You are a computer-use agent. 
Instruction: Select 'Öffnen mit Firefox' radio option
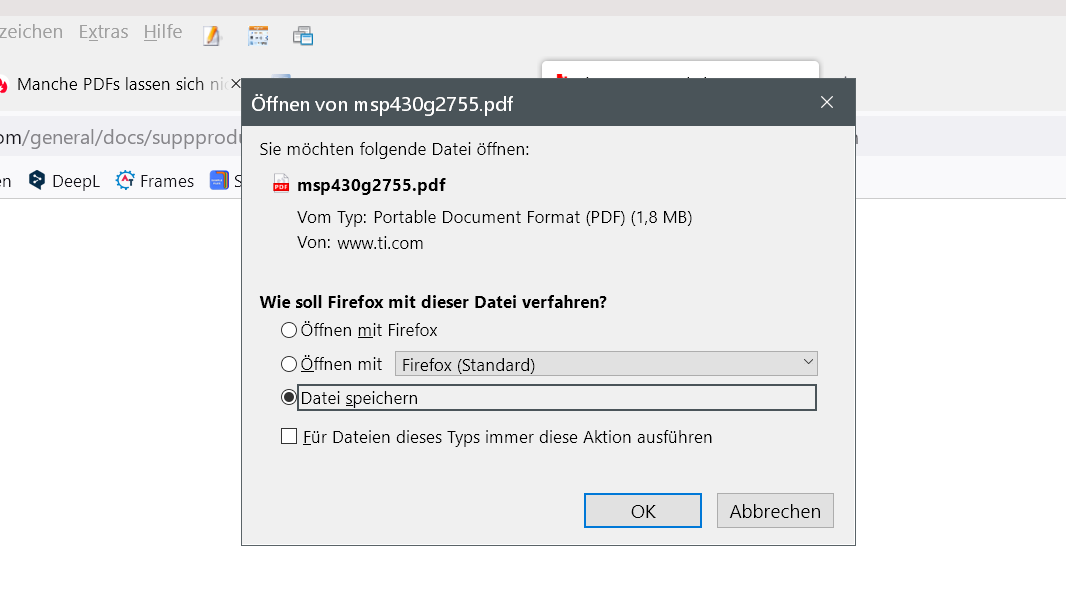coord(289,330)
